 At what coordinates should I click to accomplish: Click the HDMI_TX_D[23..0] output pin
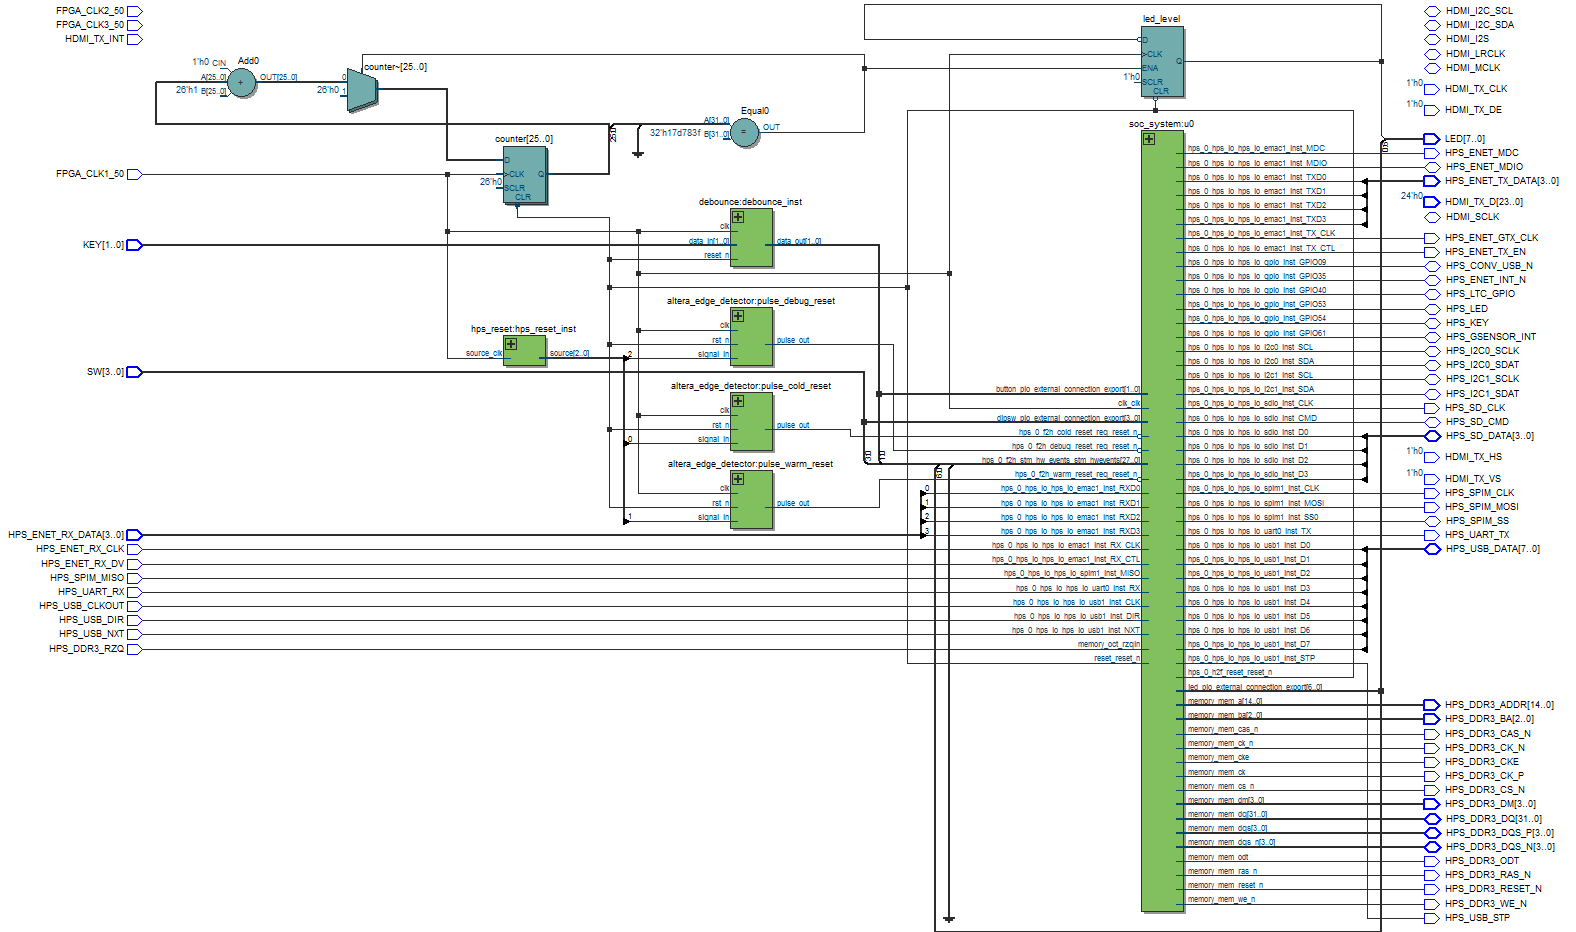[1431, 202]
